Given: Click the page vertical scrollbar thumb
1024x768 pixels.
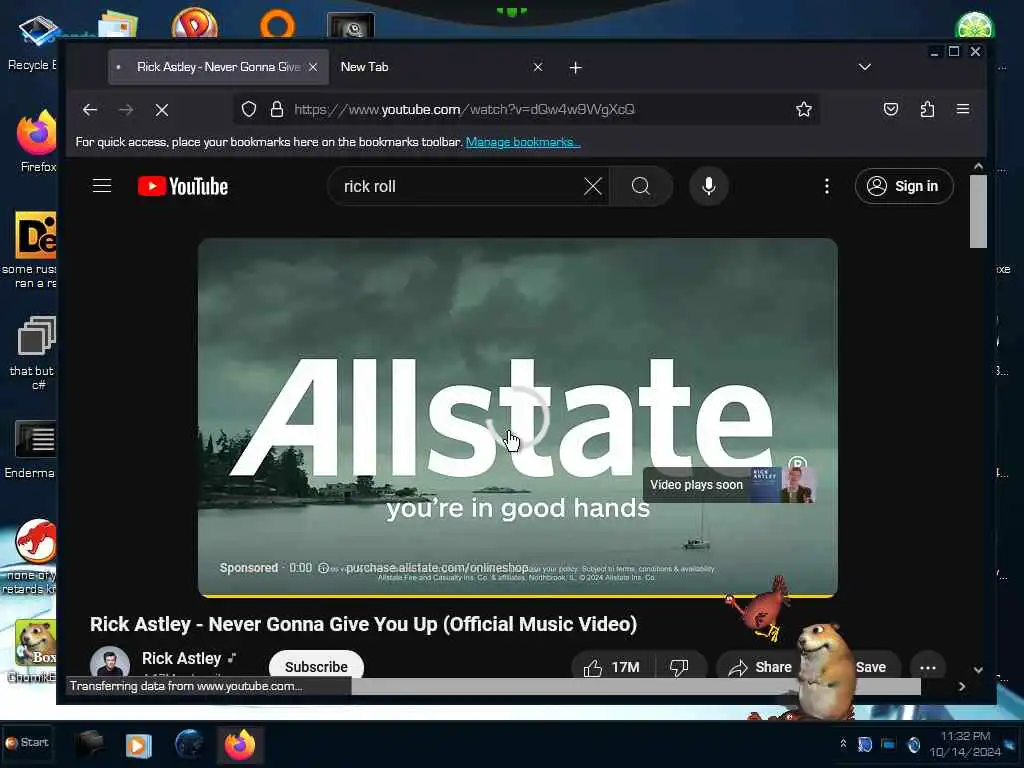Looking at the screenshot, I should click(978, 211).
